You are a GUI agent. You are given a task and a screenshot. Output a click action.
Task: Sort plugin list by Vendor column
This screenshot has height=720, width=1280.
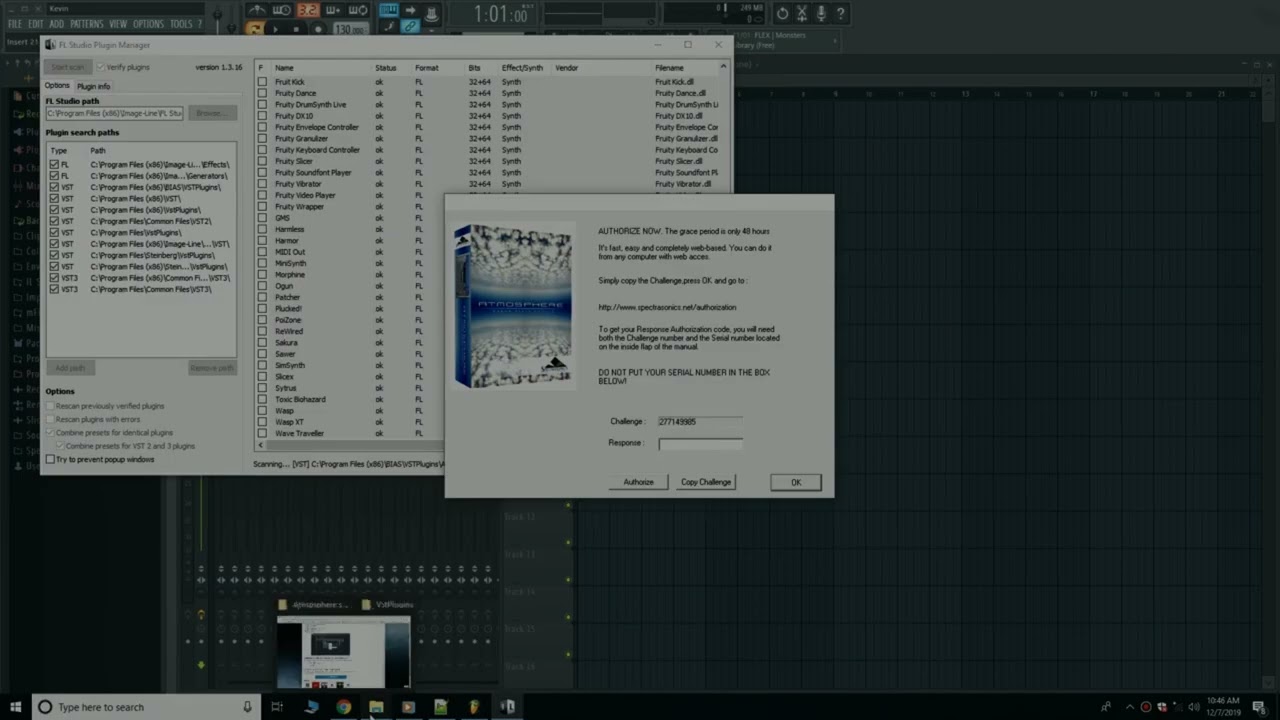tap(567, 68)
